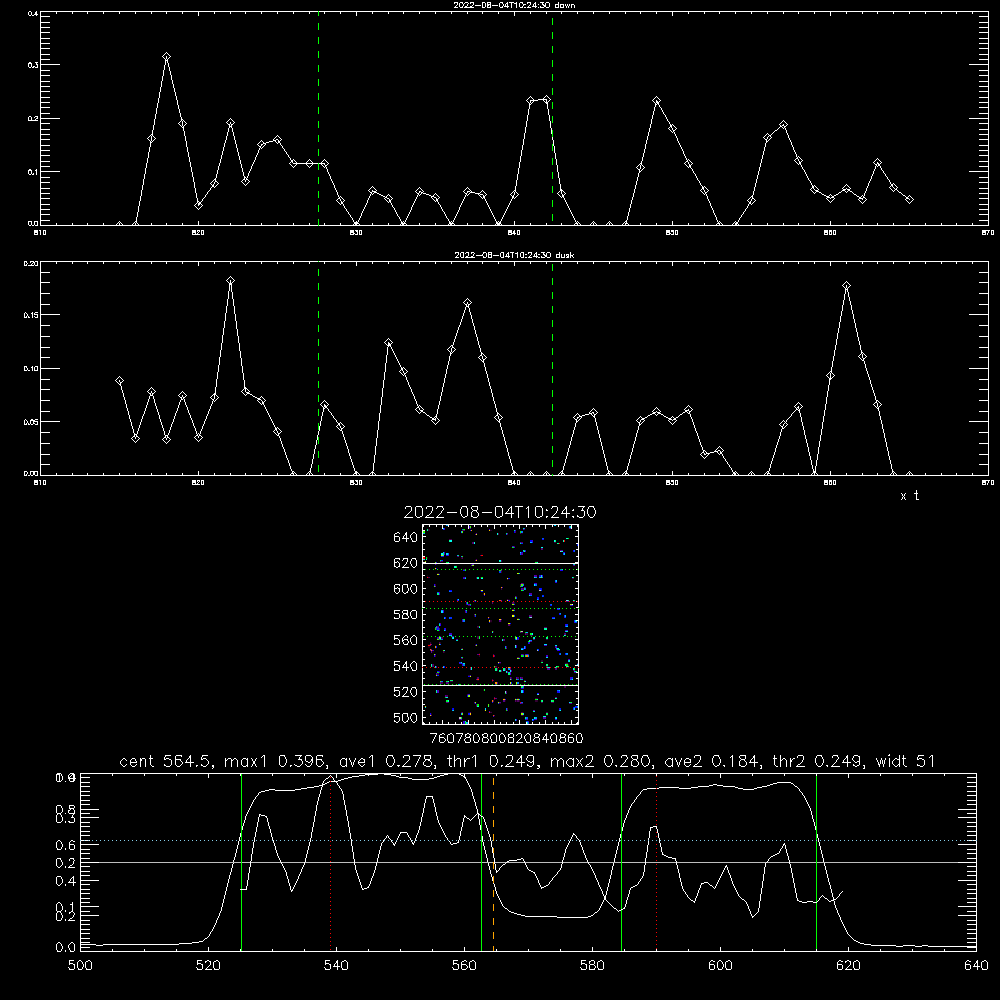The height and width of the screenshot is (1000, 1000).
Task: Click the orange dashed center line in the bottom plot
Action: point(494,862)
